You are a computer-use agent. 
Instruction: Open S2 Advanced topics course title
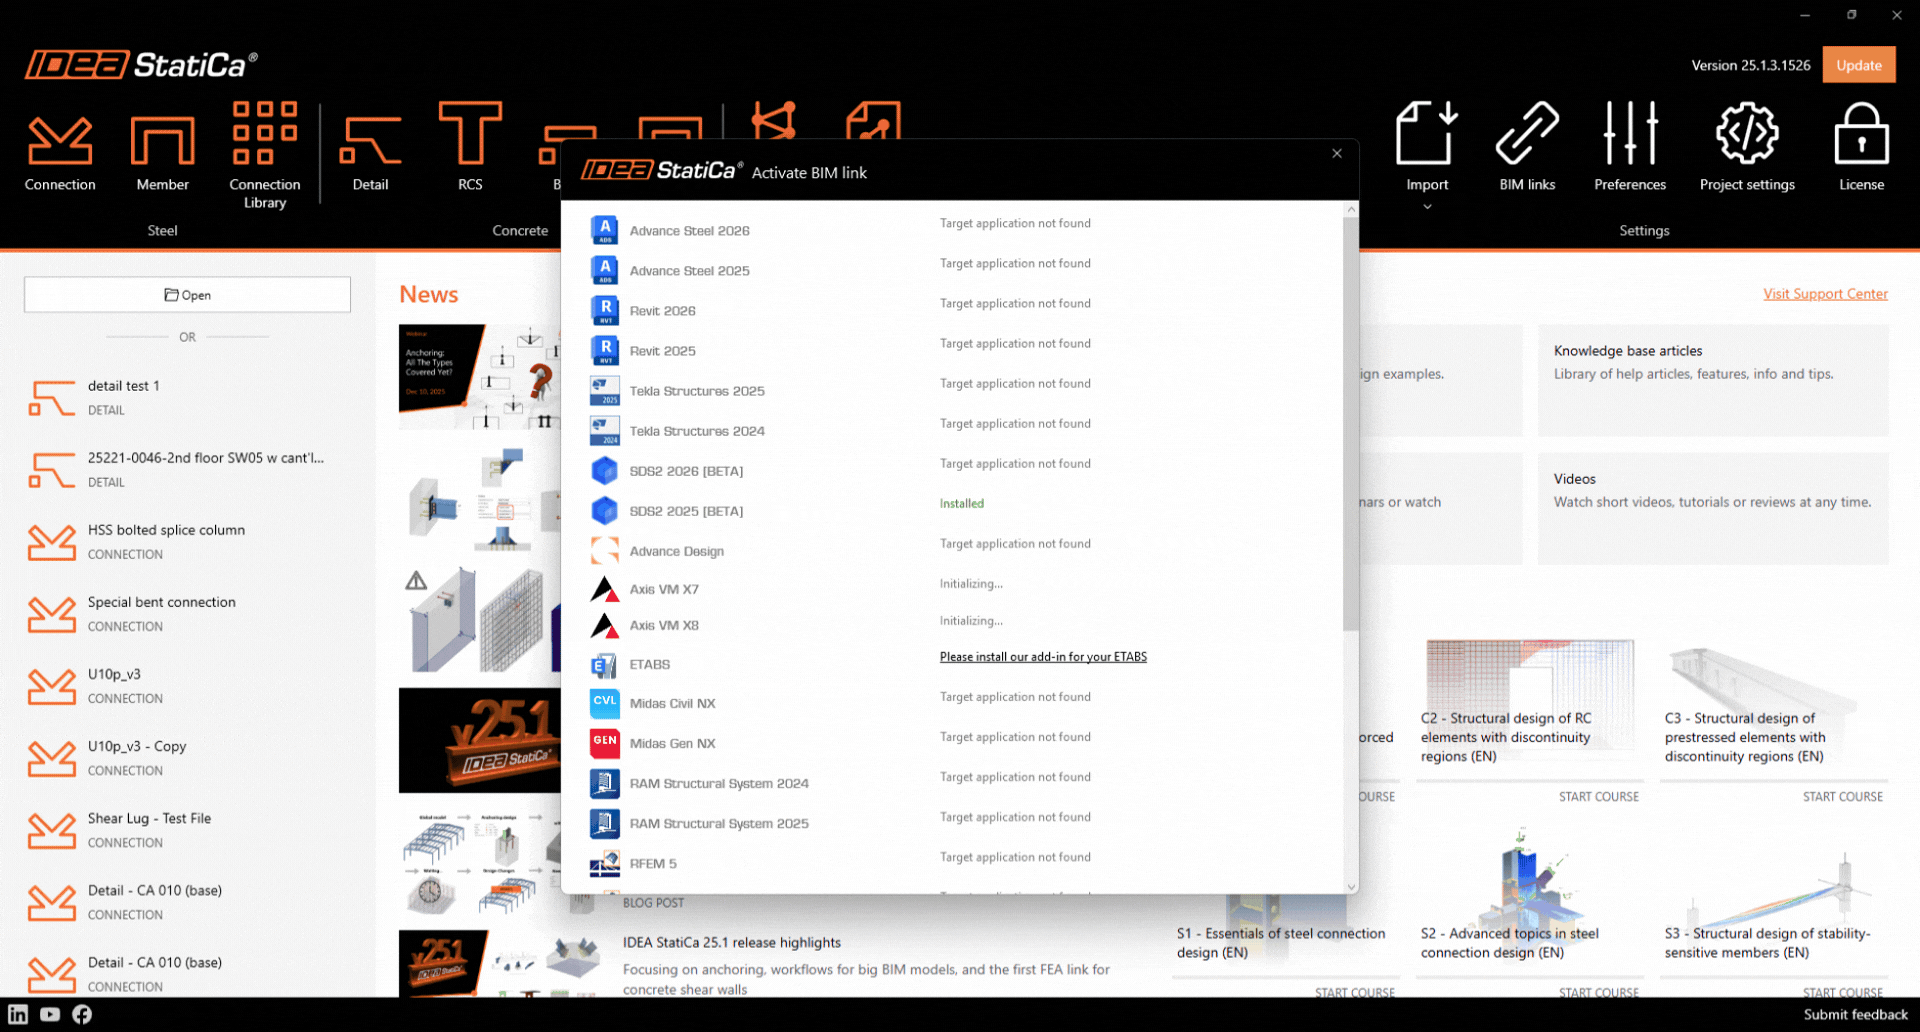point(1510,943)
